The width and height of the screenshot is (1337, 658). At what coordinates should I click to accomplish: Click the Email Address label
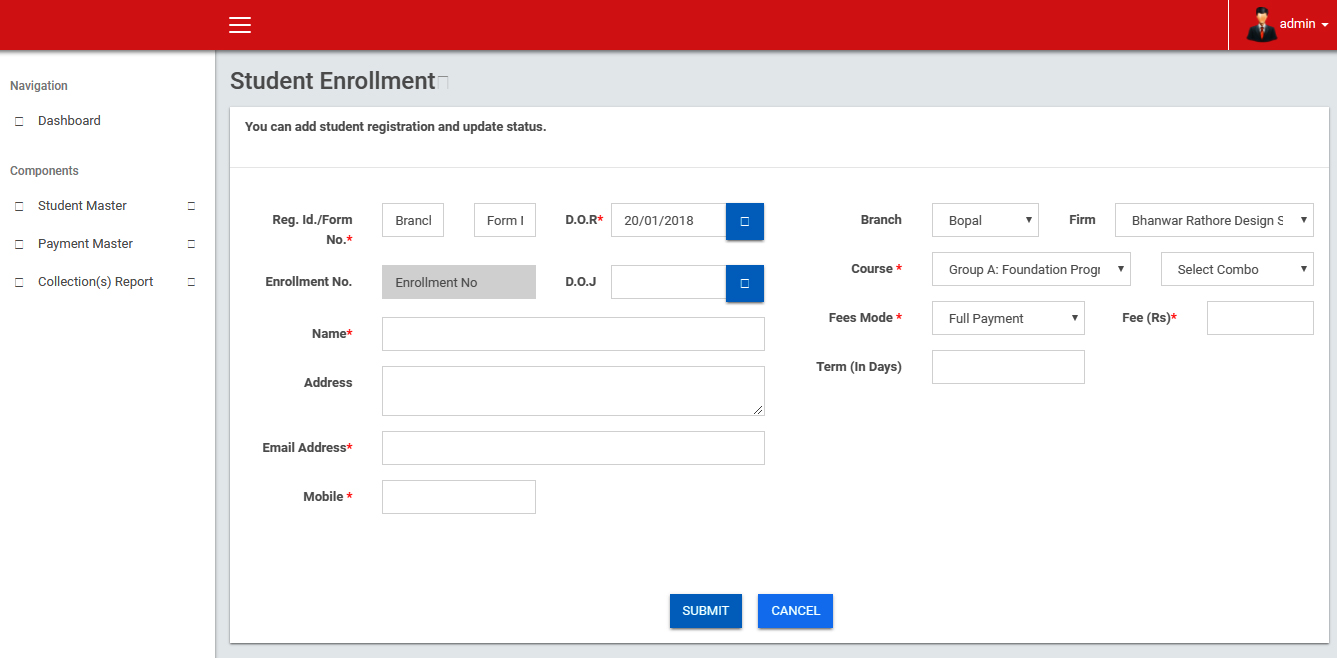[307, 448]
